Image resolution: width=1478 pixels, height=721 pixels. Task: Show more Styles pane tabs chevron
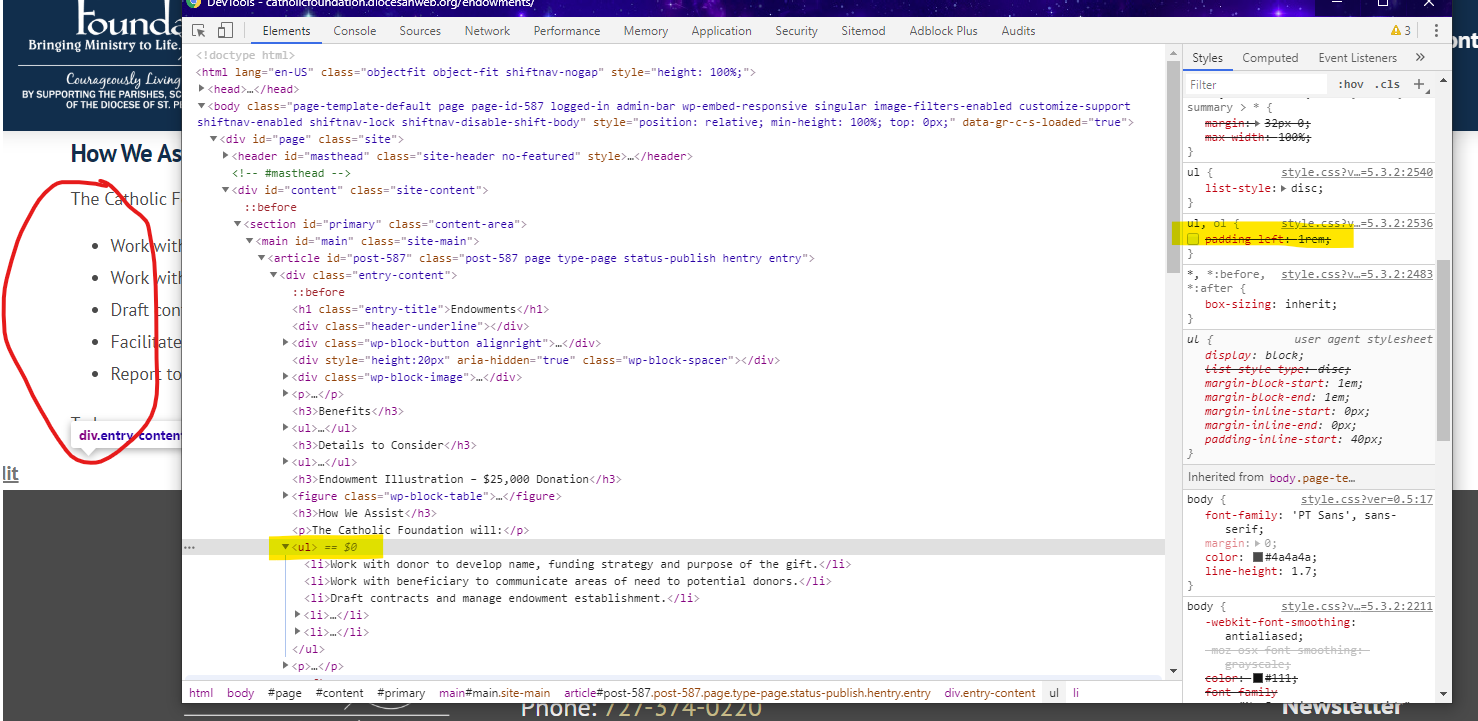1420,58
